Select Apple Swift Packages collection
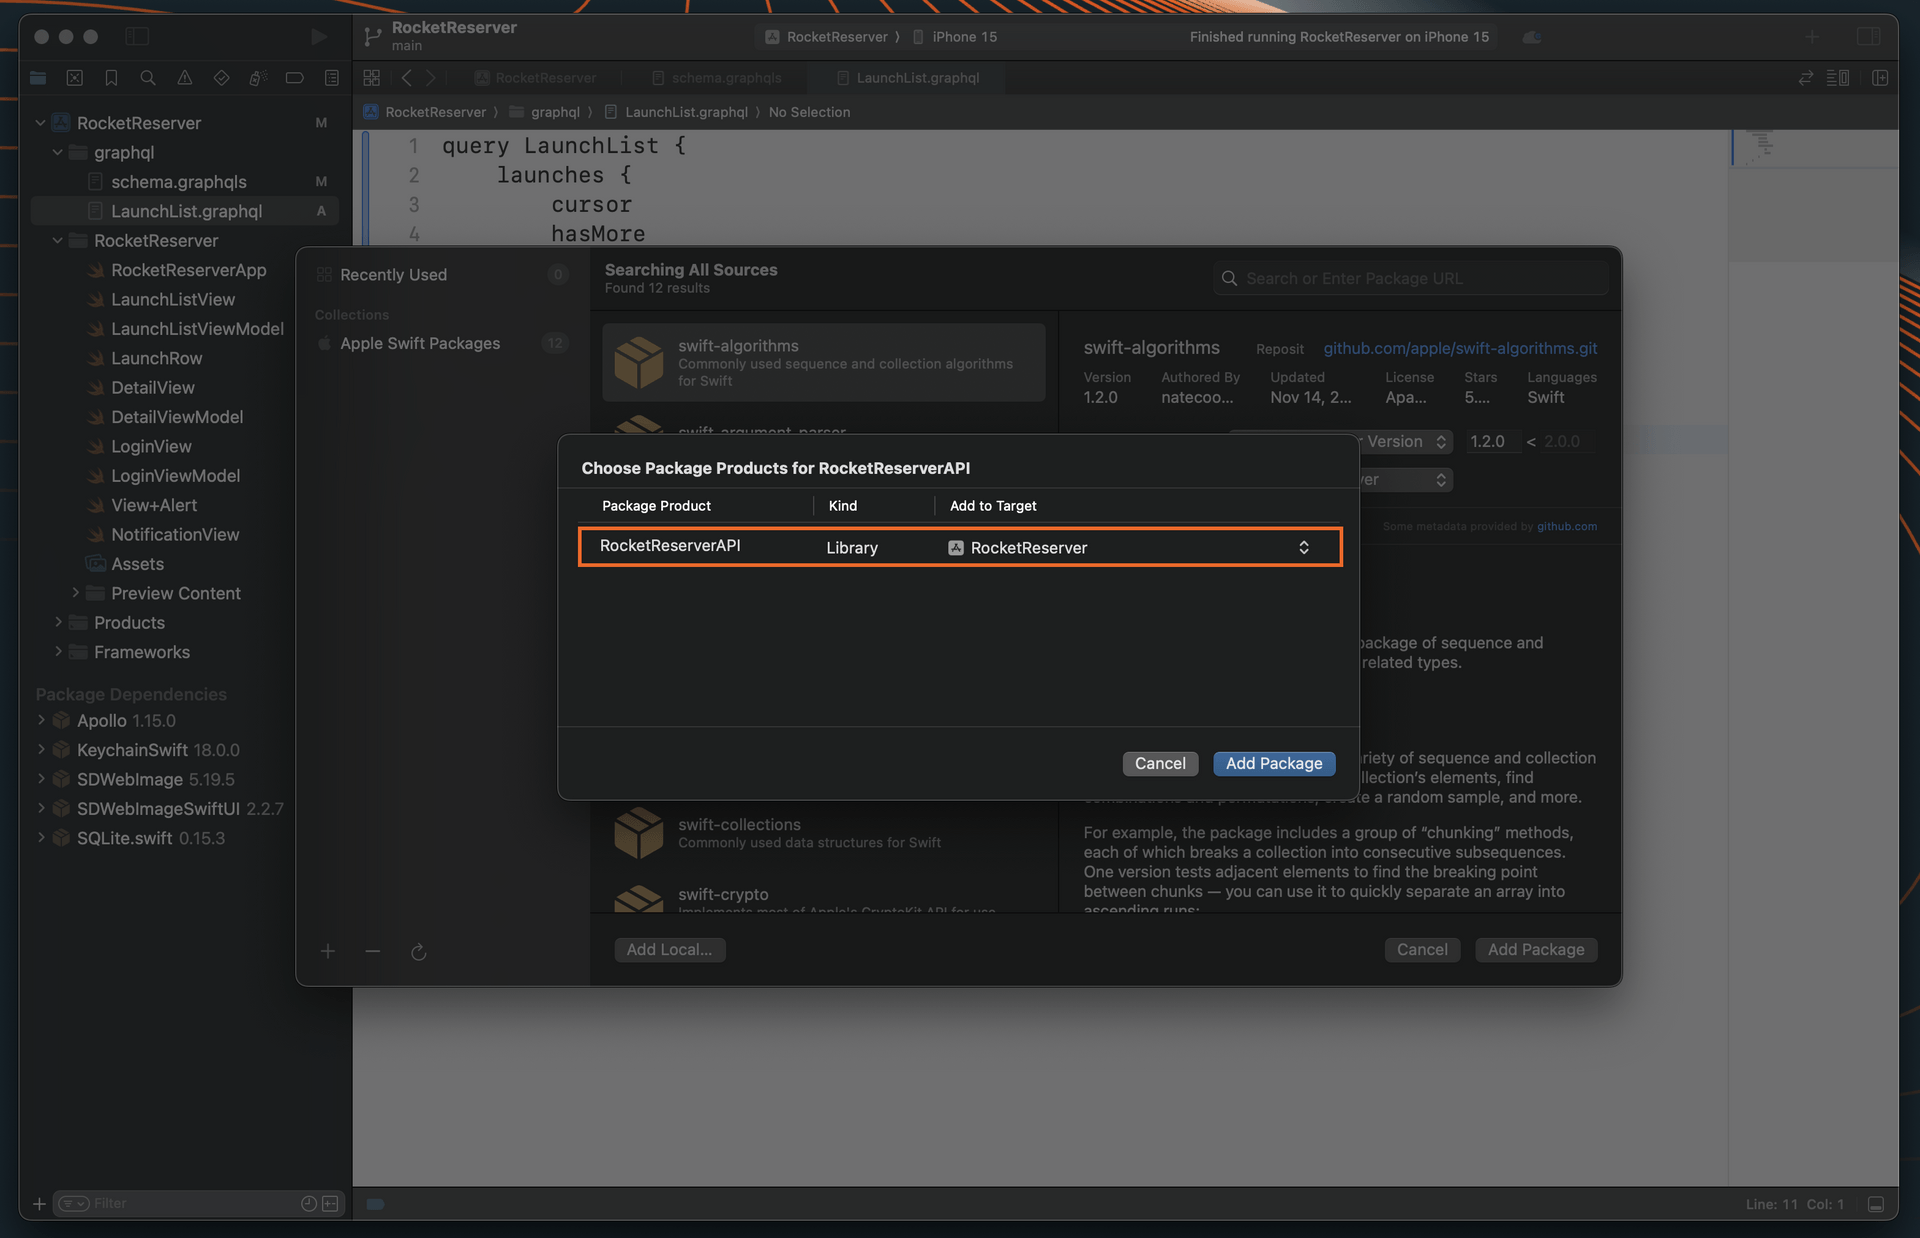 [x=420, y=343]
